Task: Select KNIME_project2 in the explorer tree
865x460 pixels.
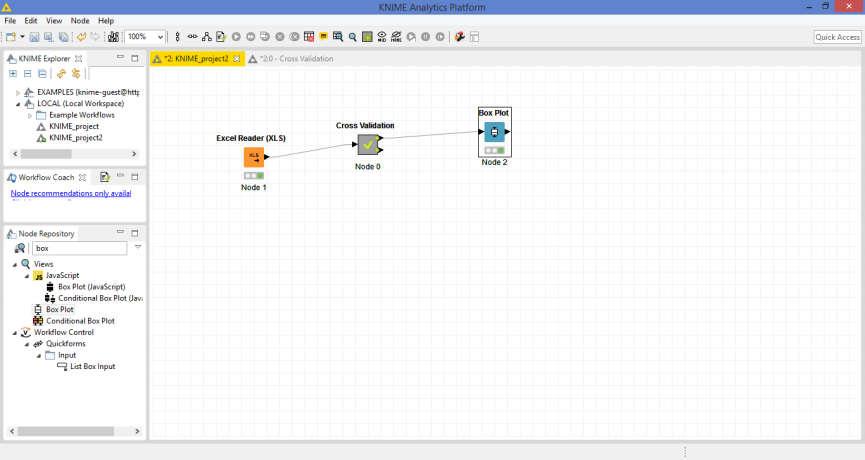Action: [76, 138]
